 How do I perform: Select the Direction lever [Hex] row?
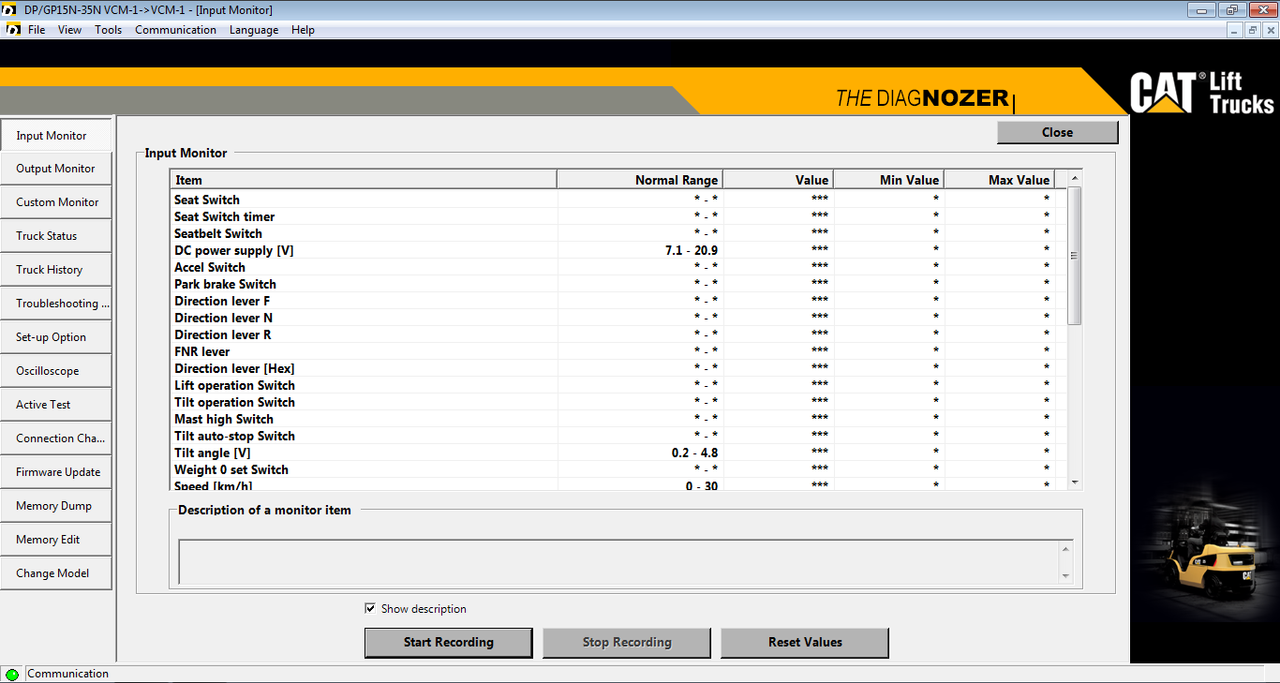[618, 369]
